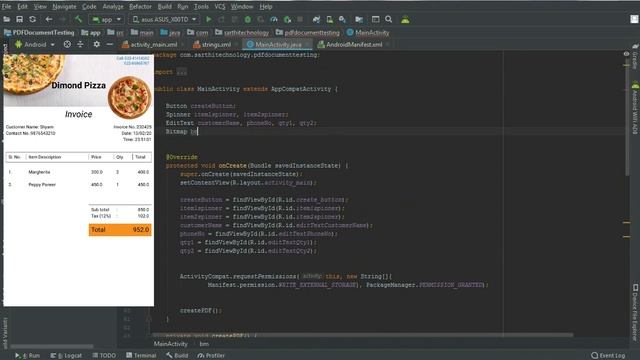Click the orange Total 952.0 bar
The width and height of the screenshot is (640, 360).
(x=120, y=230)
